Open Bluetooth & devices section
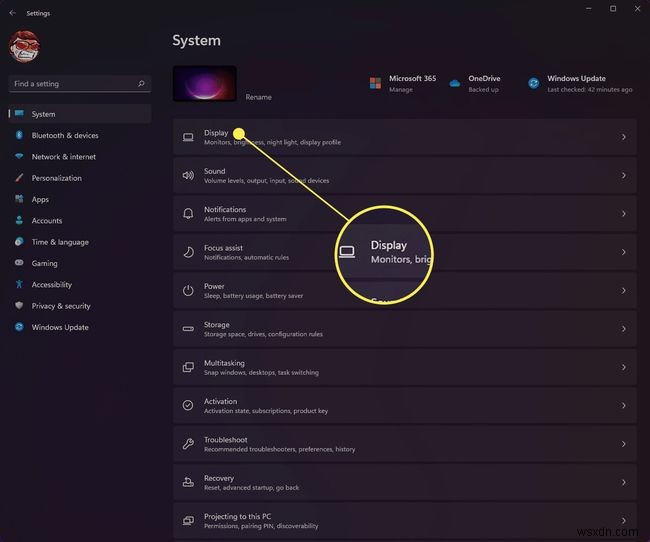Screen dimensions: 650x542 tap(65, 135)
